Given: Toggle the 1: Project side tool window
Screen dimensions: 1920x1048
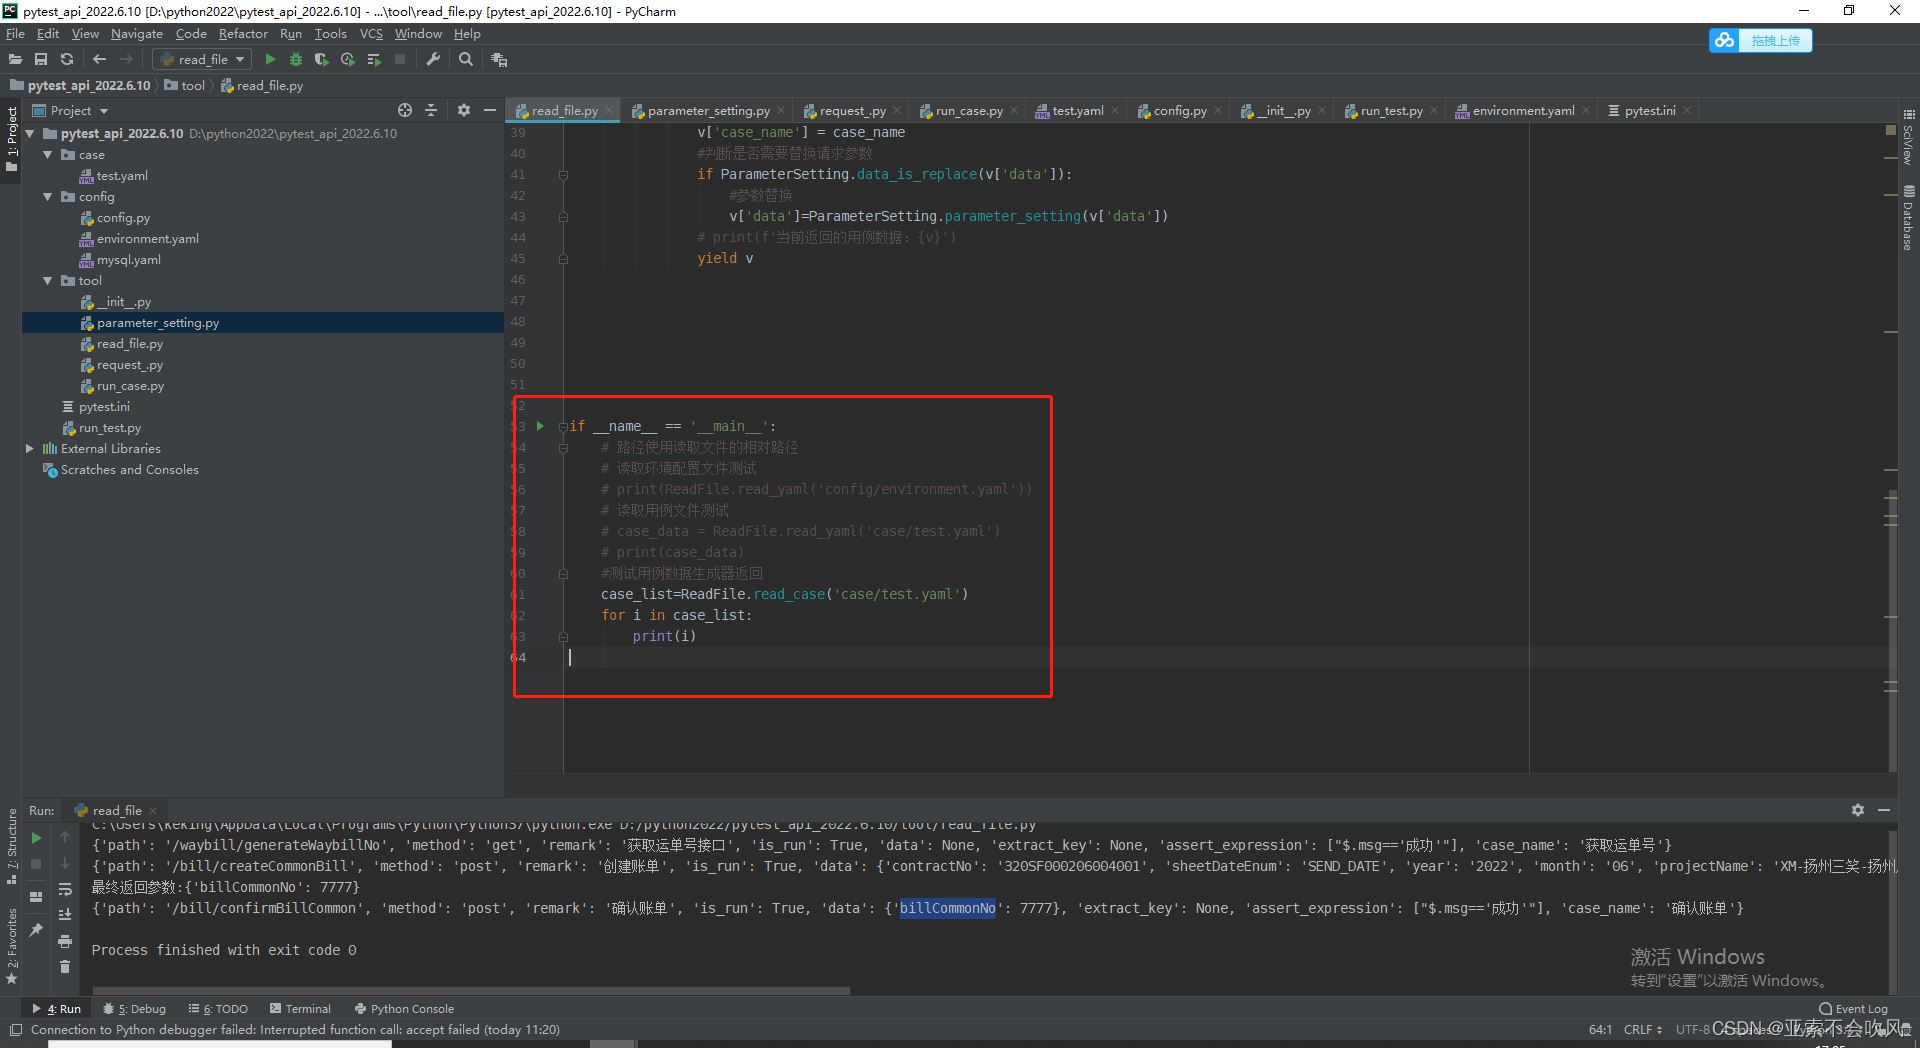Looking at the screenshot, I should [x=12, y=138].
